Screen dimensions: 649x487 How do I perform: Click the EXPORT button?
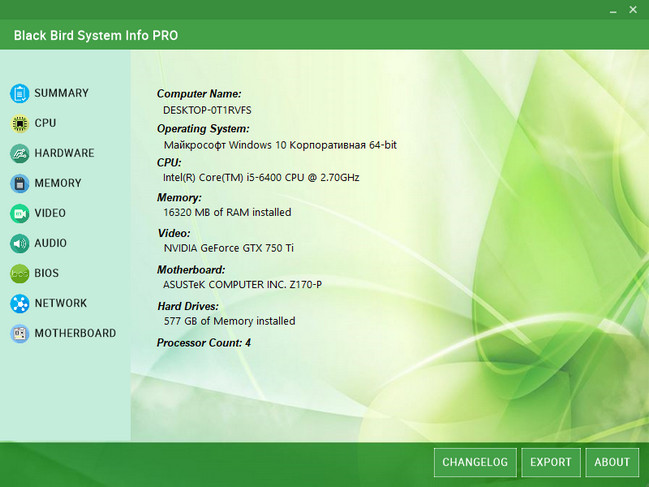(x=551, y=462)
